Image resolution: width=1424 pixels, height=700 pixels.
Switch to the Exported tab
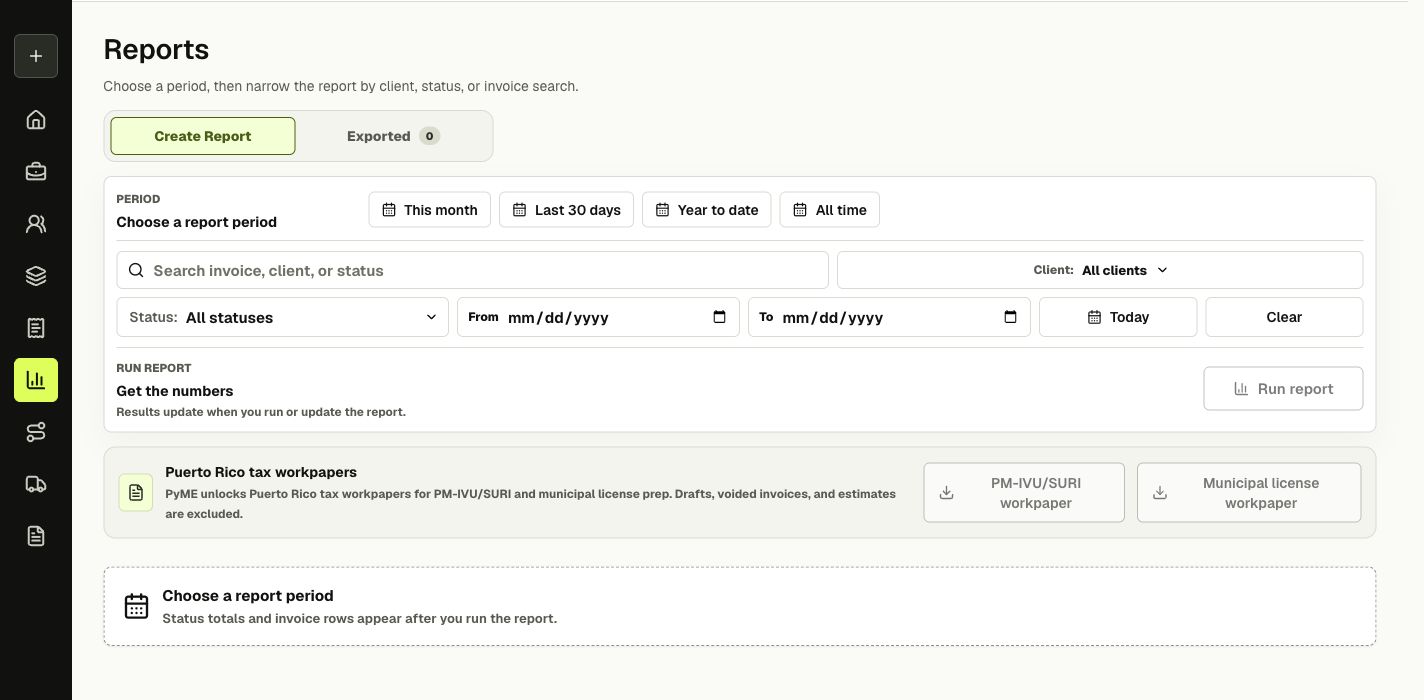point(393,136)
